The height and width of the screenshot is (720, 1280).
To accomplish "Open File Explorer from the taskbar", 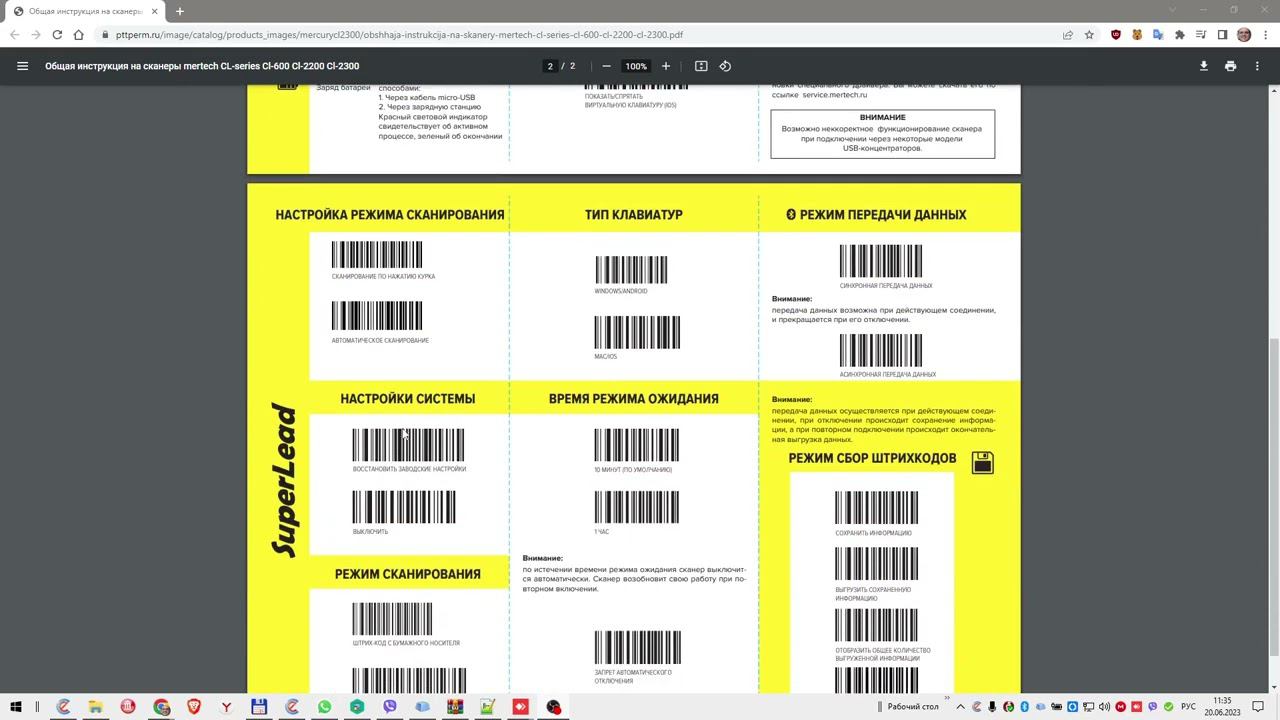I will [96, 707].
